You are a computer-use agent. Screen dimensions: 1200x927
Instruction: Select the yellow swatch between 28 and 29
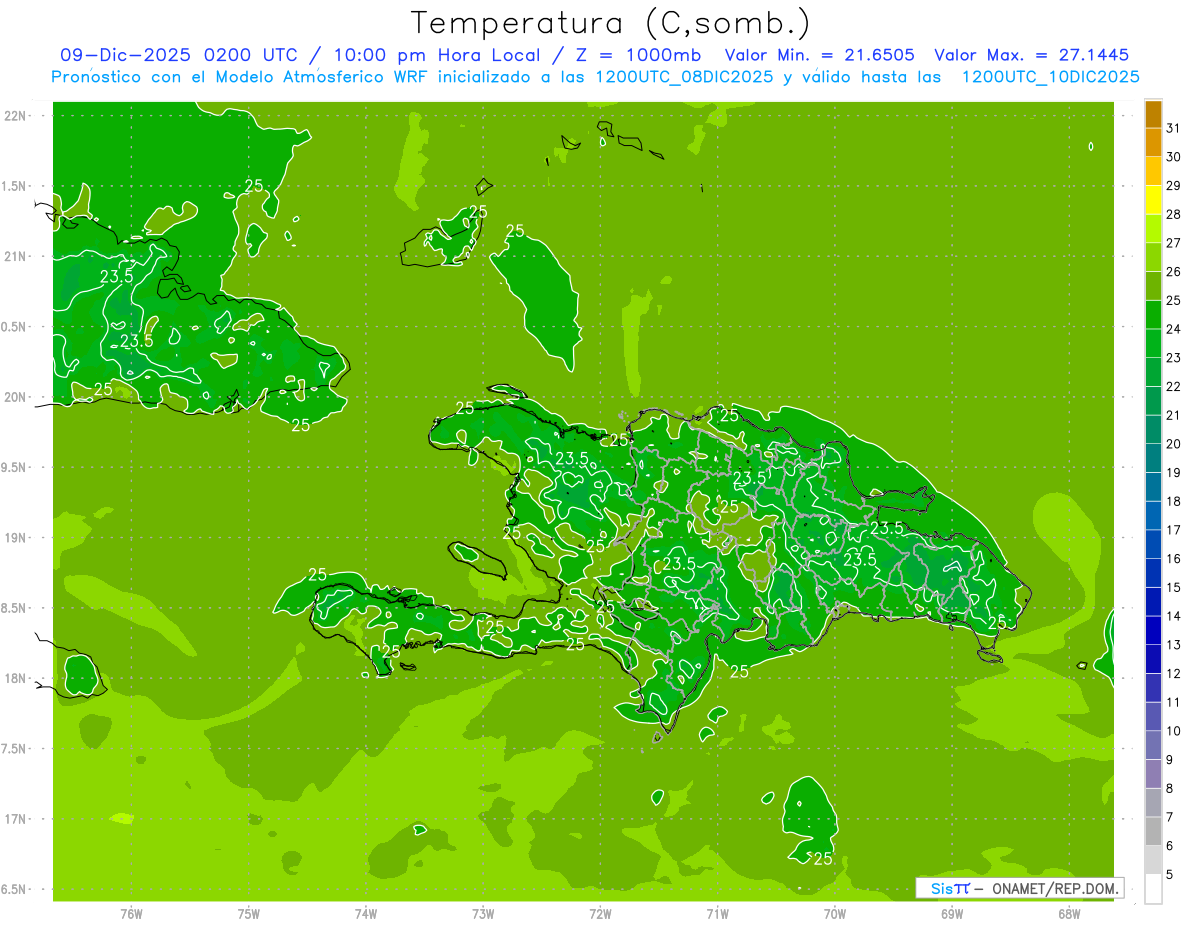[1153, 200]
